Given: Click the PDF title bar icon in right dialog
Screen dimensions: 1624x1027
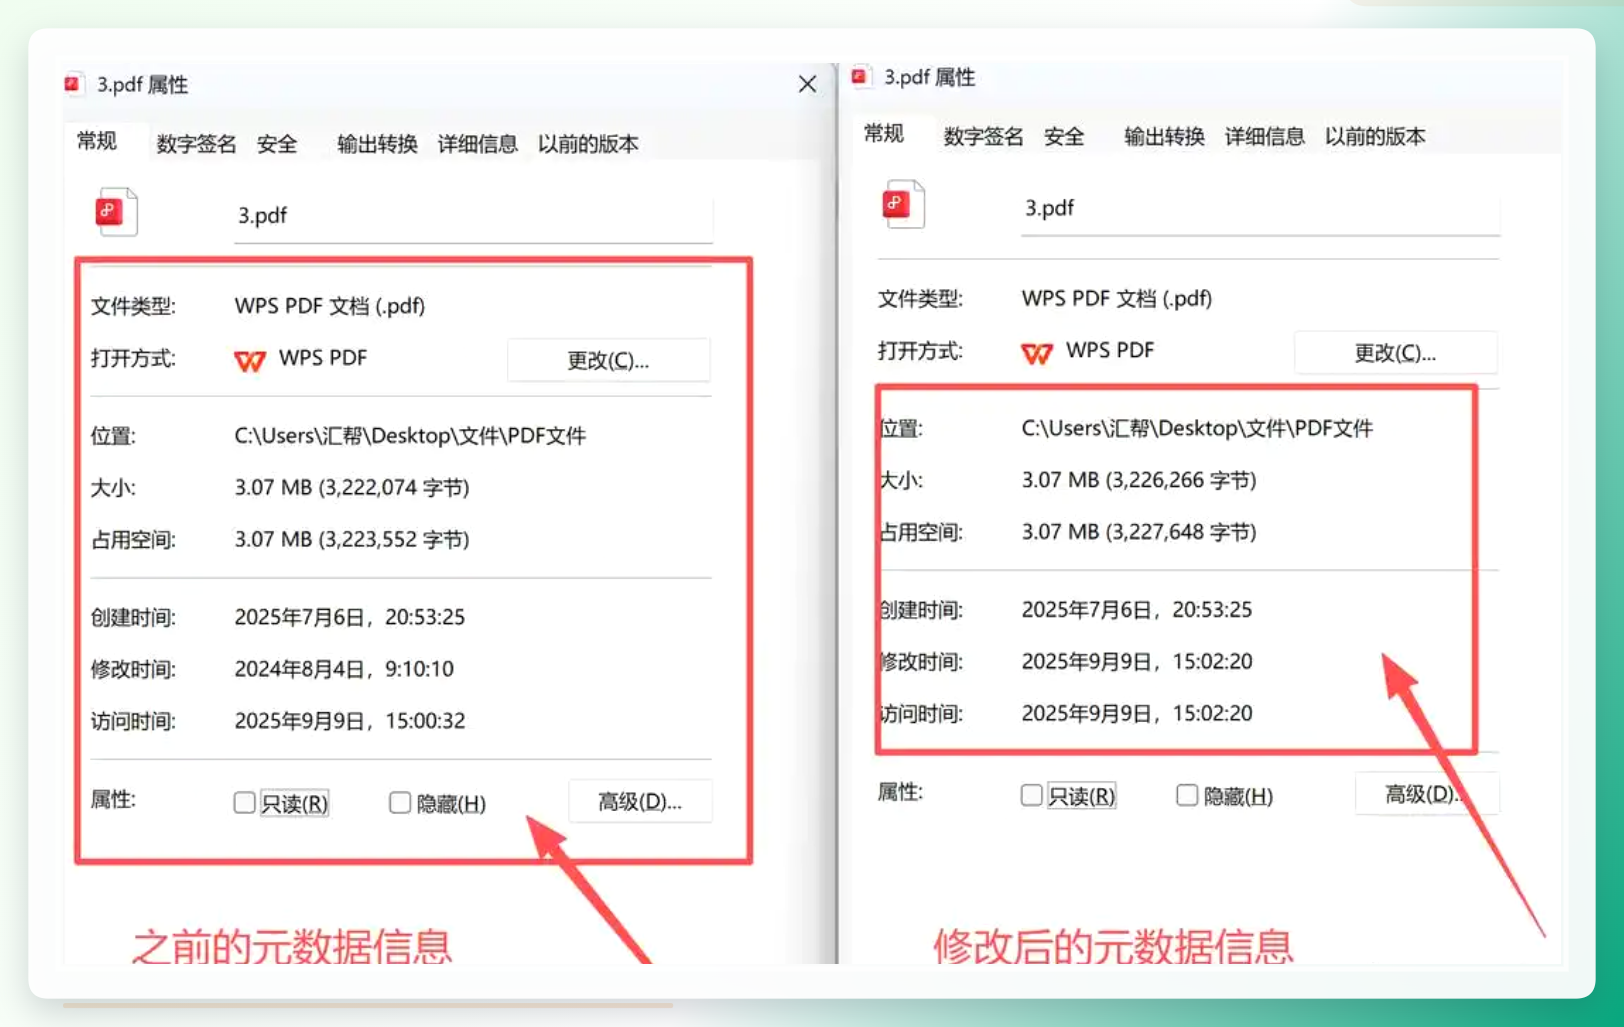Looking at the screenshot, I should coord(859,77).
